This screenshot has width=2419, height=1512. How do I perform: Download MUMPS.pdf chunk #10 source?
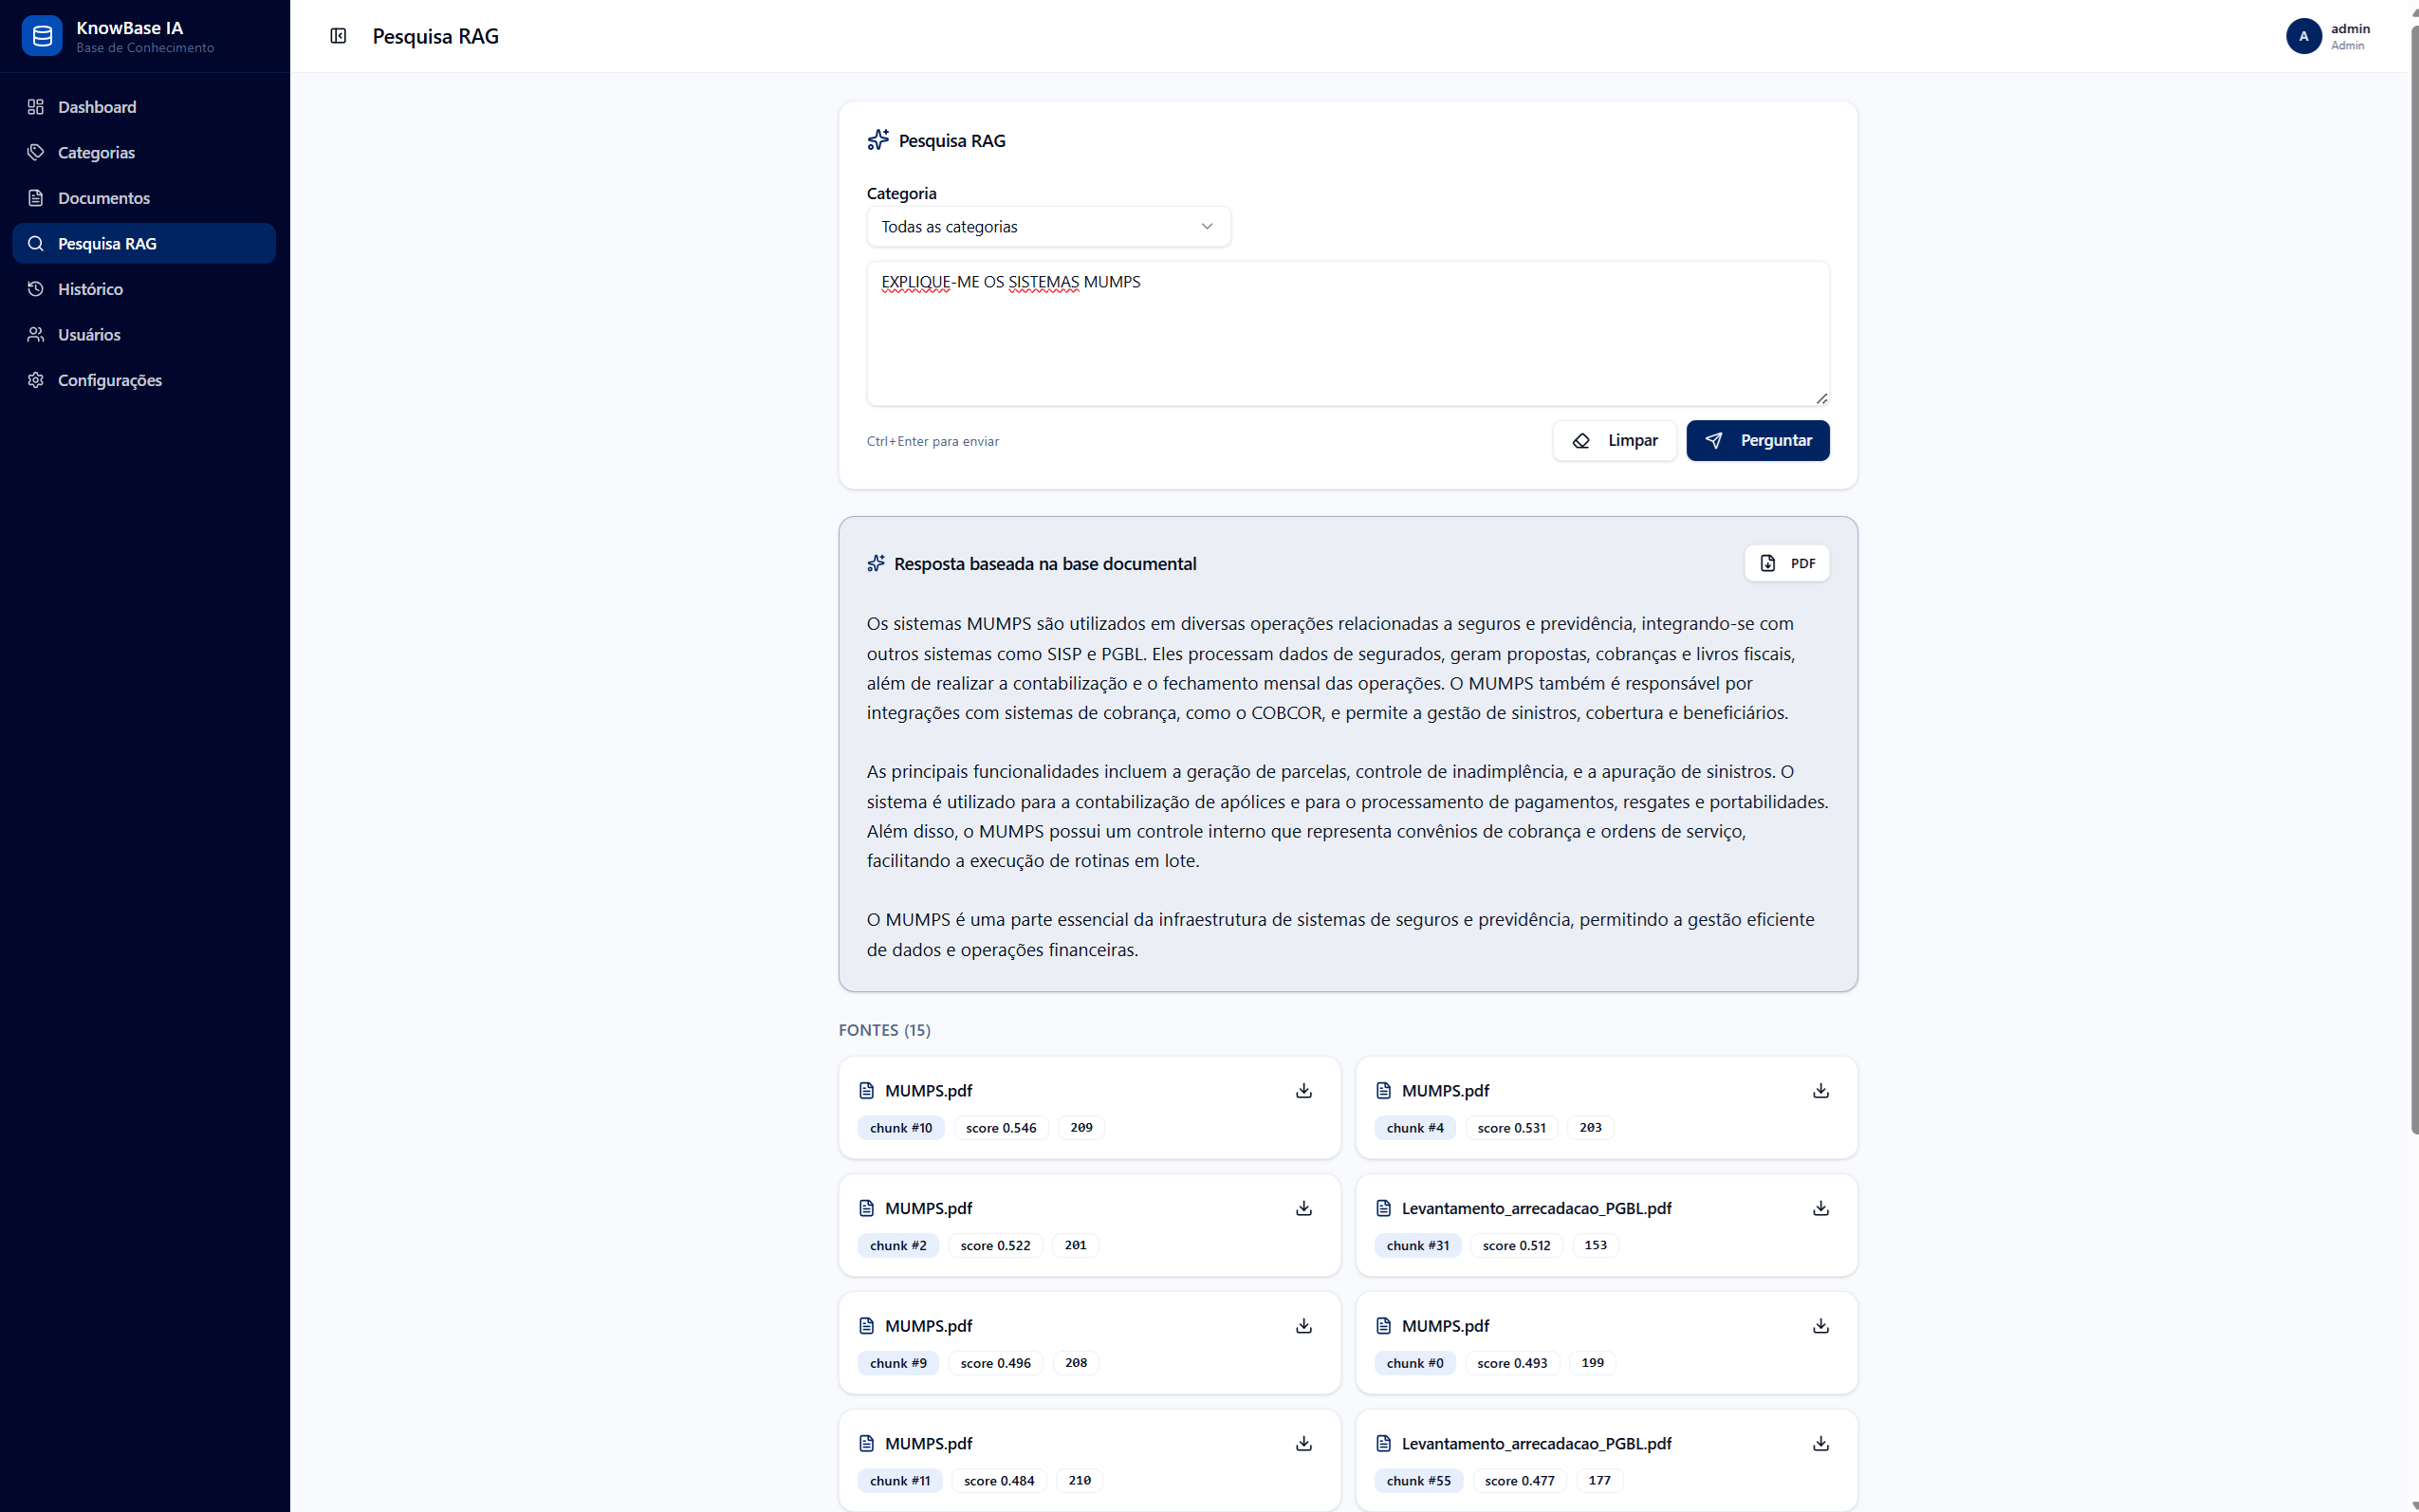pos(1303,1091)
